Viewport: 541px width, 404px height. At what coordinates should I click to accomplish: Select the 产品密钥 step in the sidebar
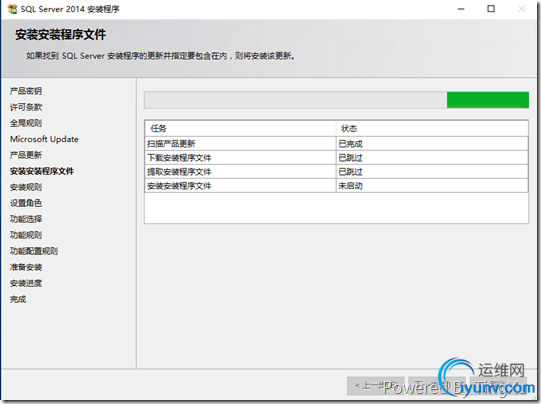tap(26, 91)
